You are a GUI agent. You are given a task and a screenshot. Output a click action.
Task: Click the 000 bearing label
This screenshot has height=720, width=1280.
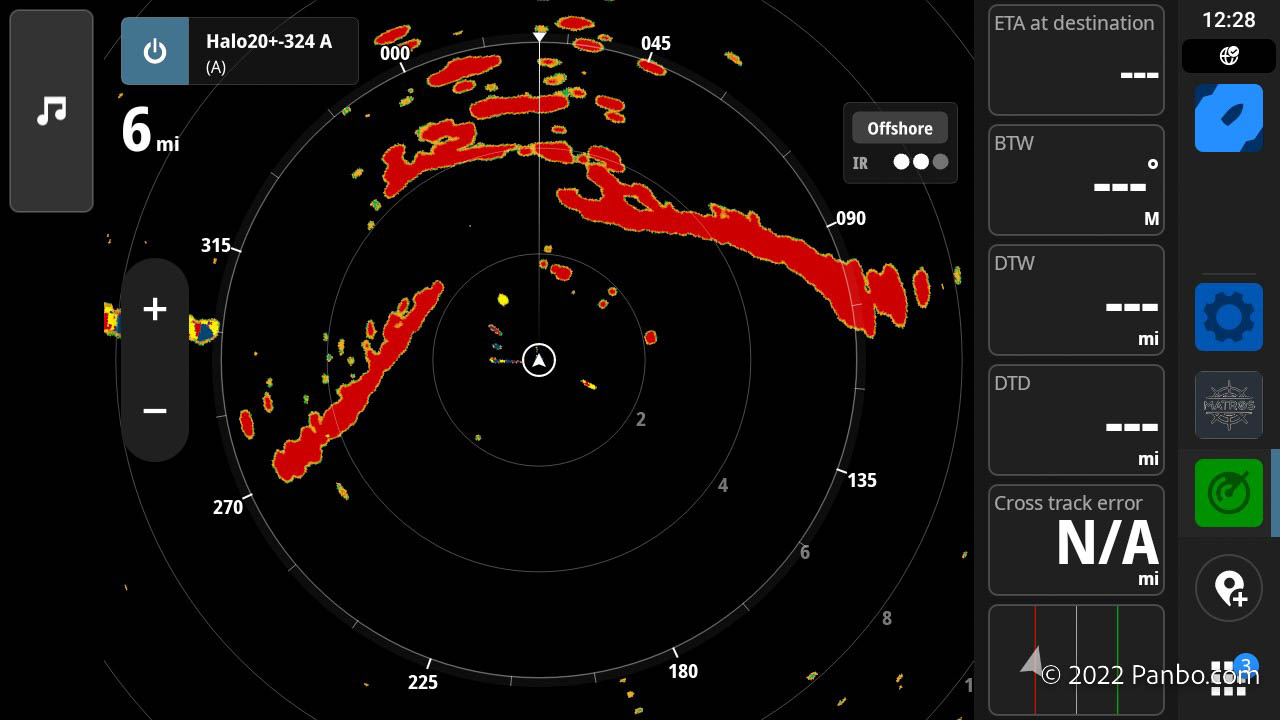tap(395, 53)
